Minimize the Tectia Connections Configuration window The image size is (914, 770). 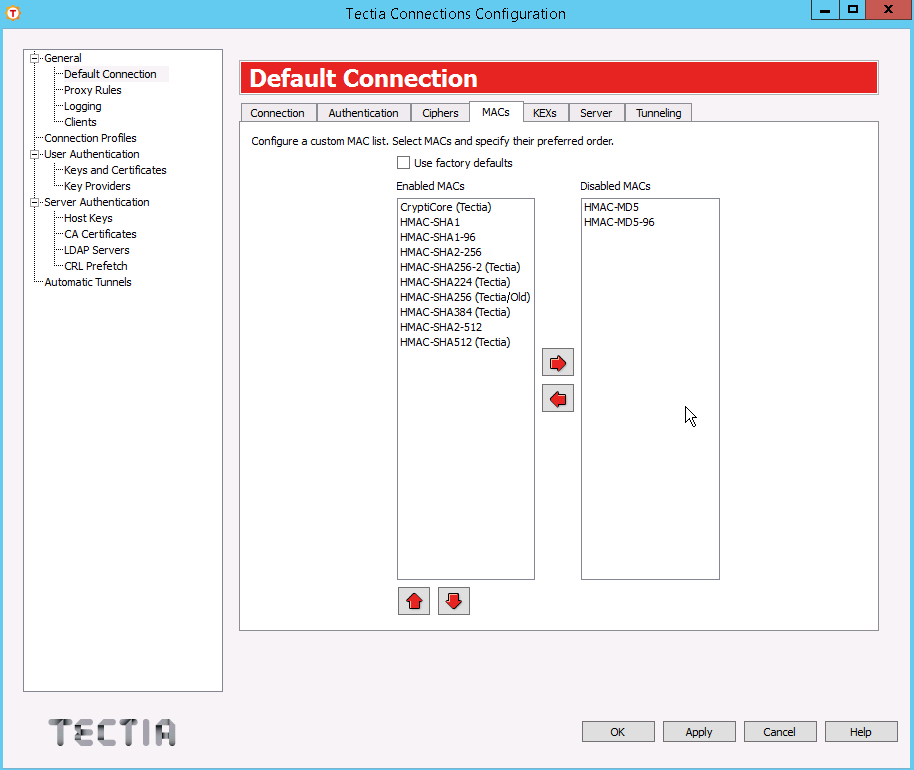tap(825, 10)
